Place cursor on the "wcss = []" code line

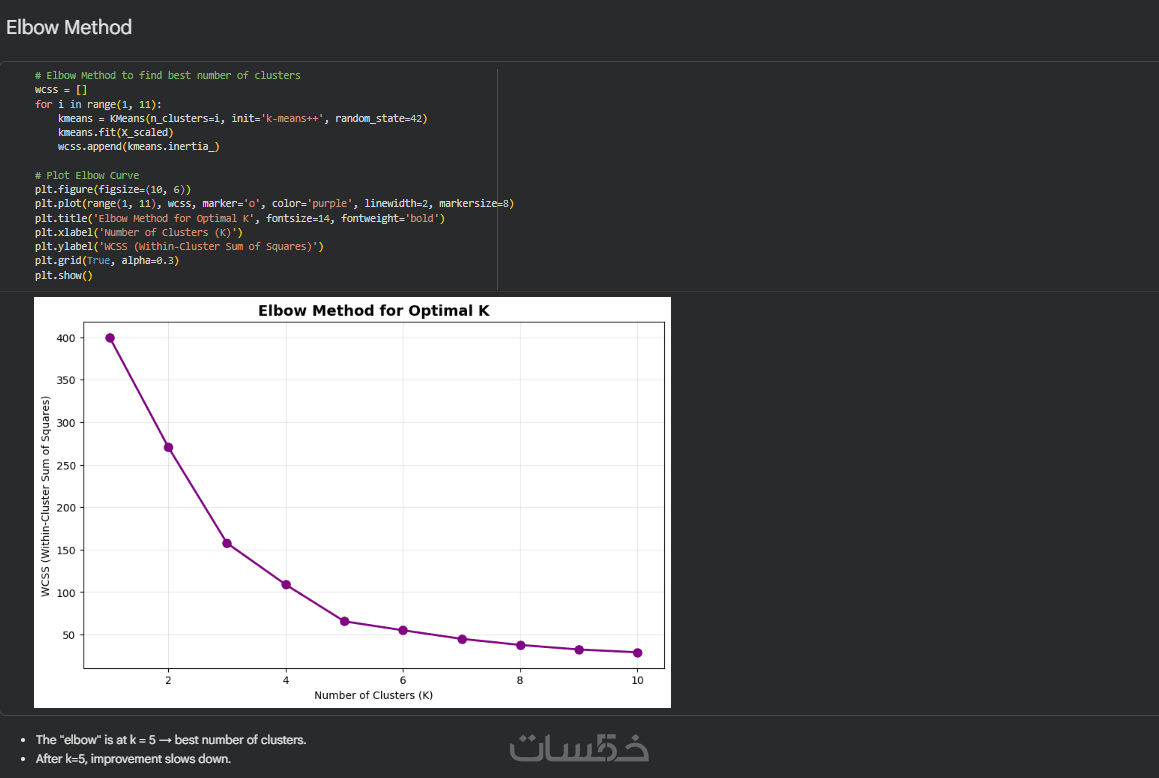(x=61, y=90)
